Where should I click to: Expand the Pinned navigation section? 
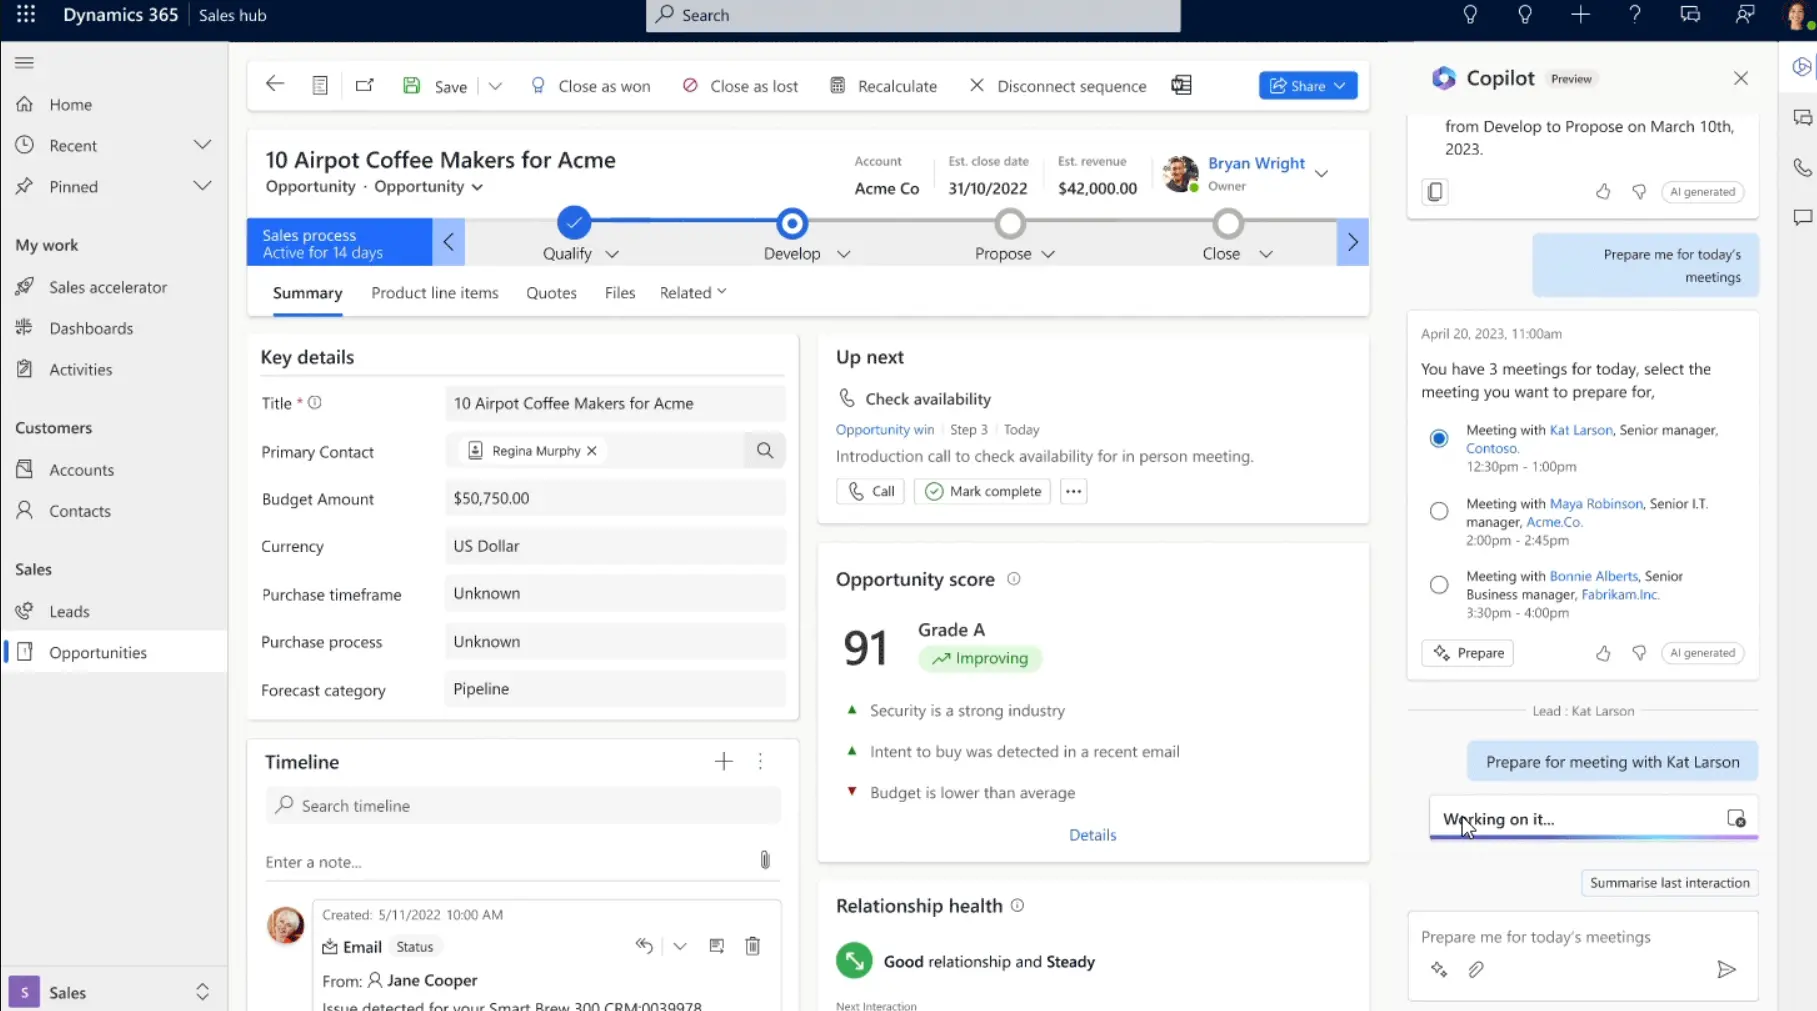[202, 186]
